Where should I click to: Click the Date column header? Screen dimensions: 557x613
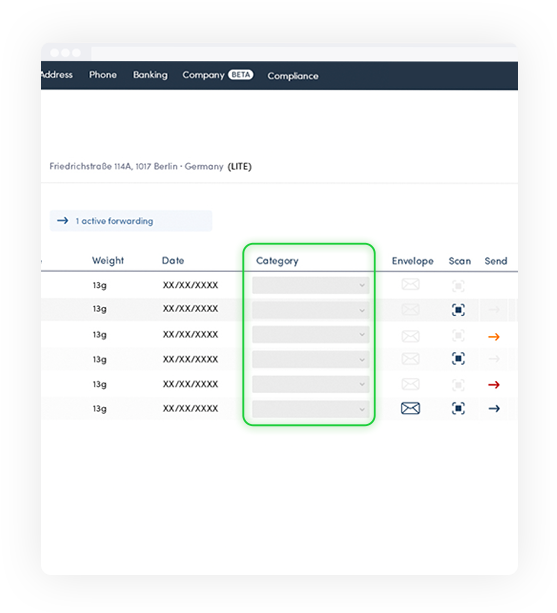click(173, 260)
